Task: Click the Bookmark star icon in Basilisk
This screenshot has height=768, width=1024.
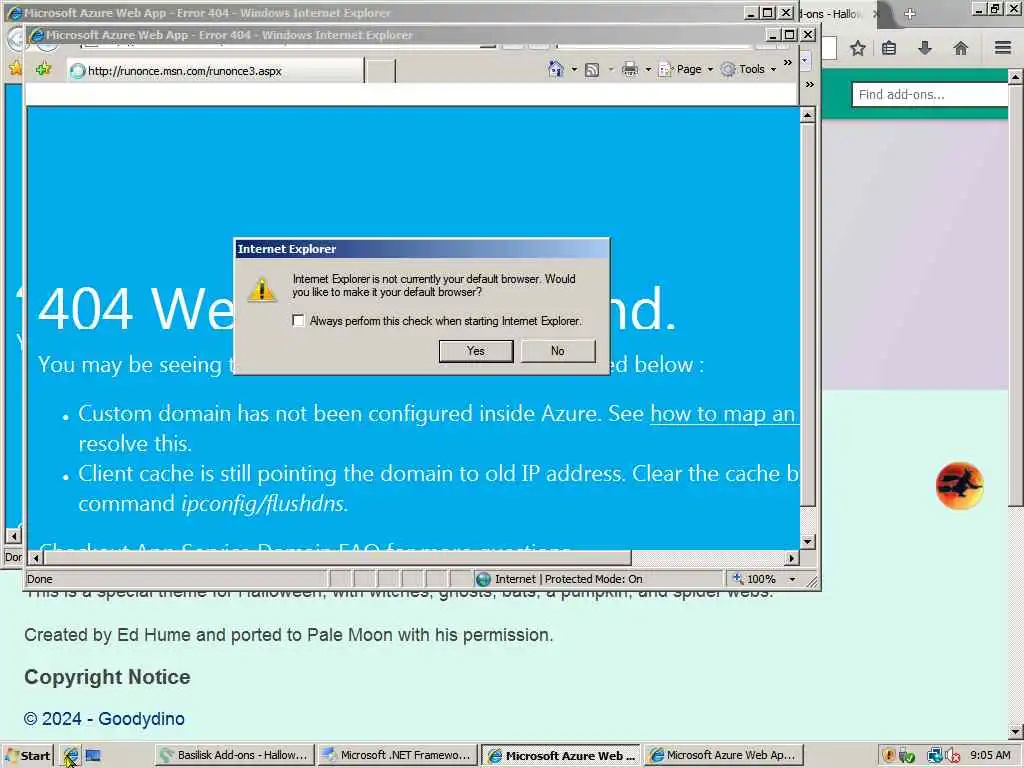Action: tap(858, 48)
